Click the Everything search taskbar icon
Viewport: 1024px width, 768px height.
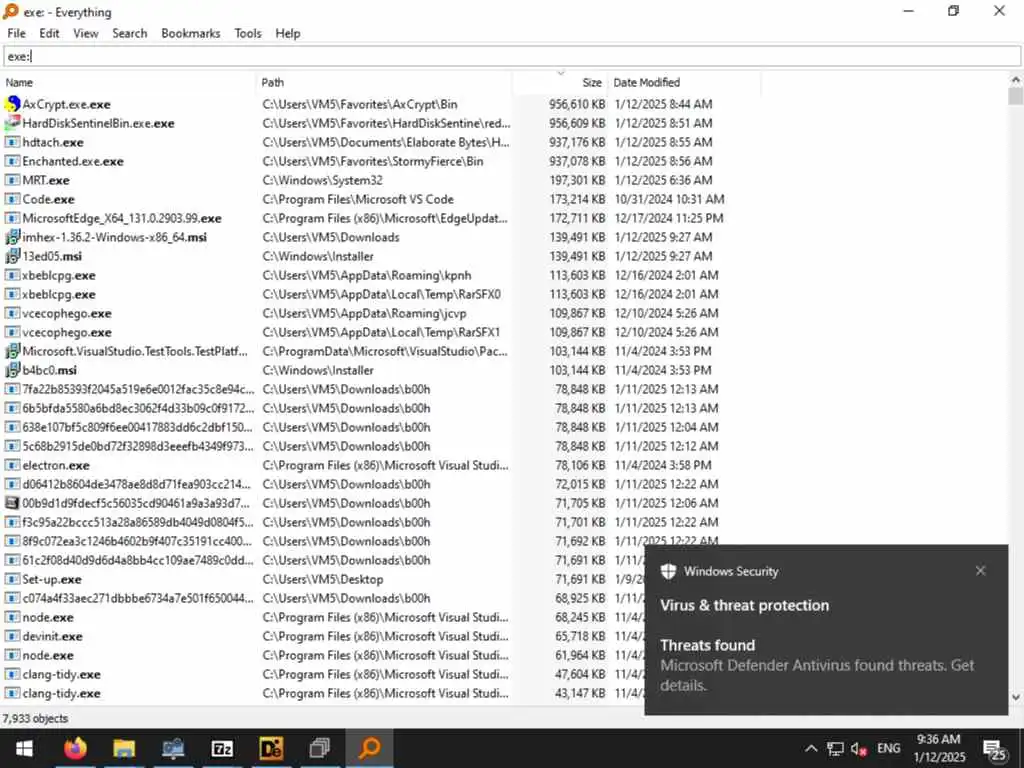coord(370,748)
